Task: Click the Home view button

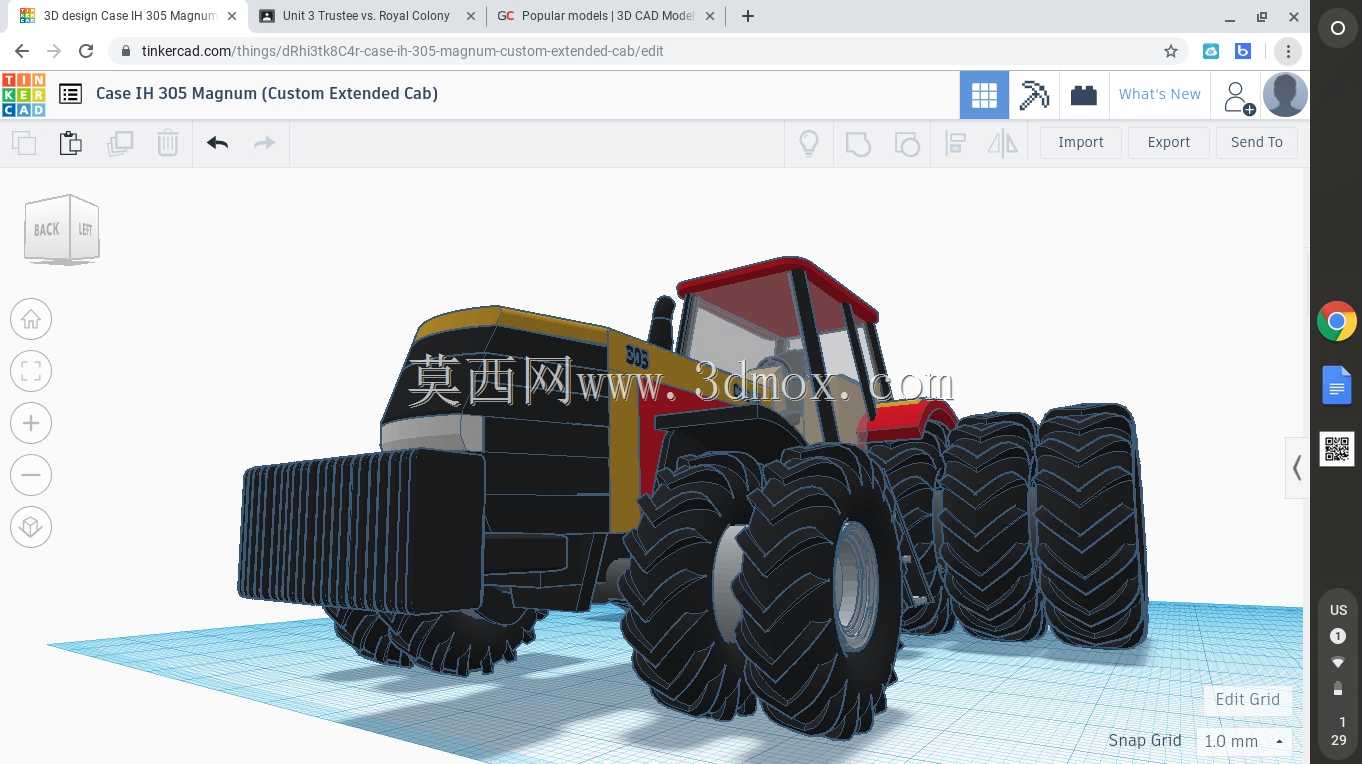Action: tap(31, 319)
